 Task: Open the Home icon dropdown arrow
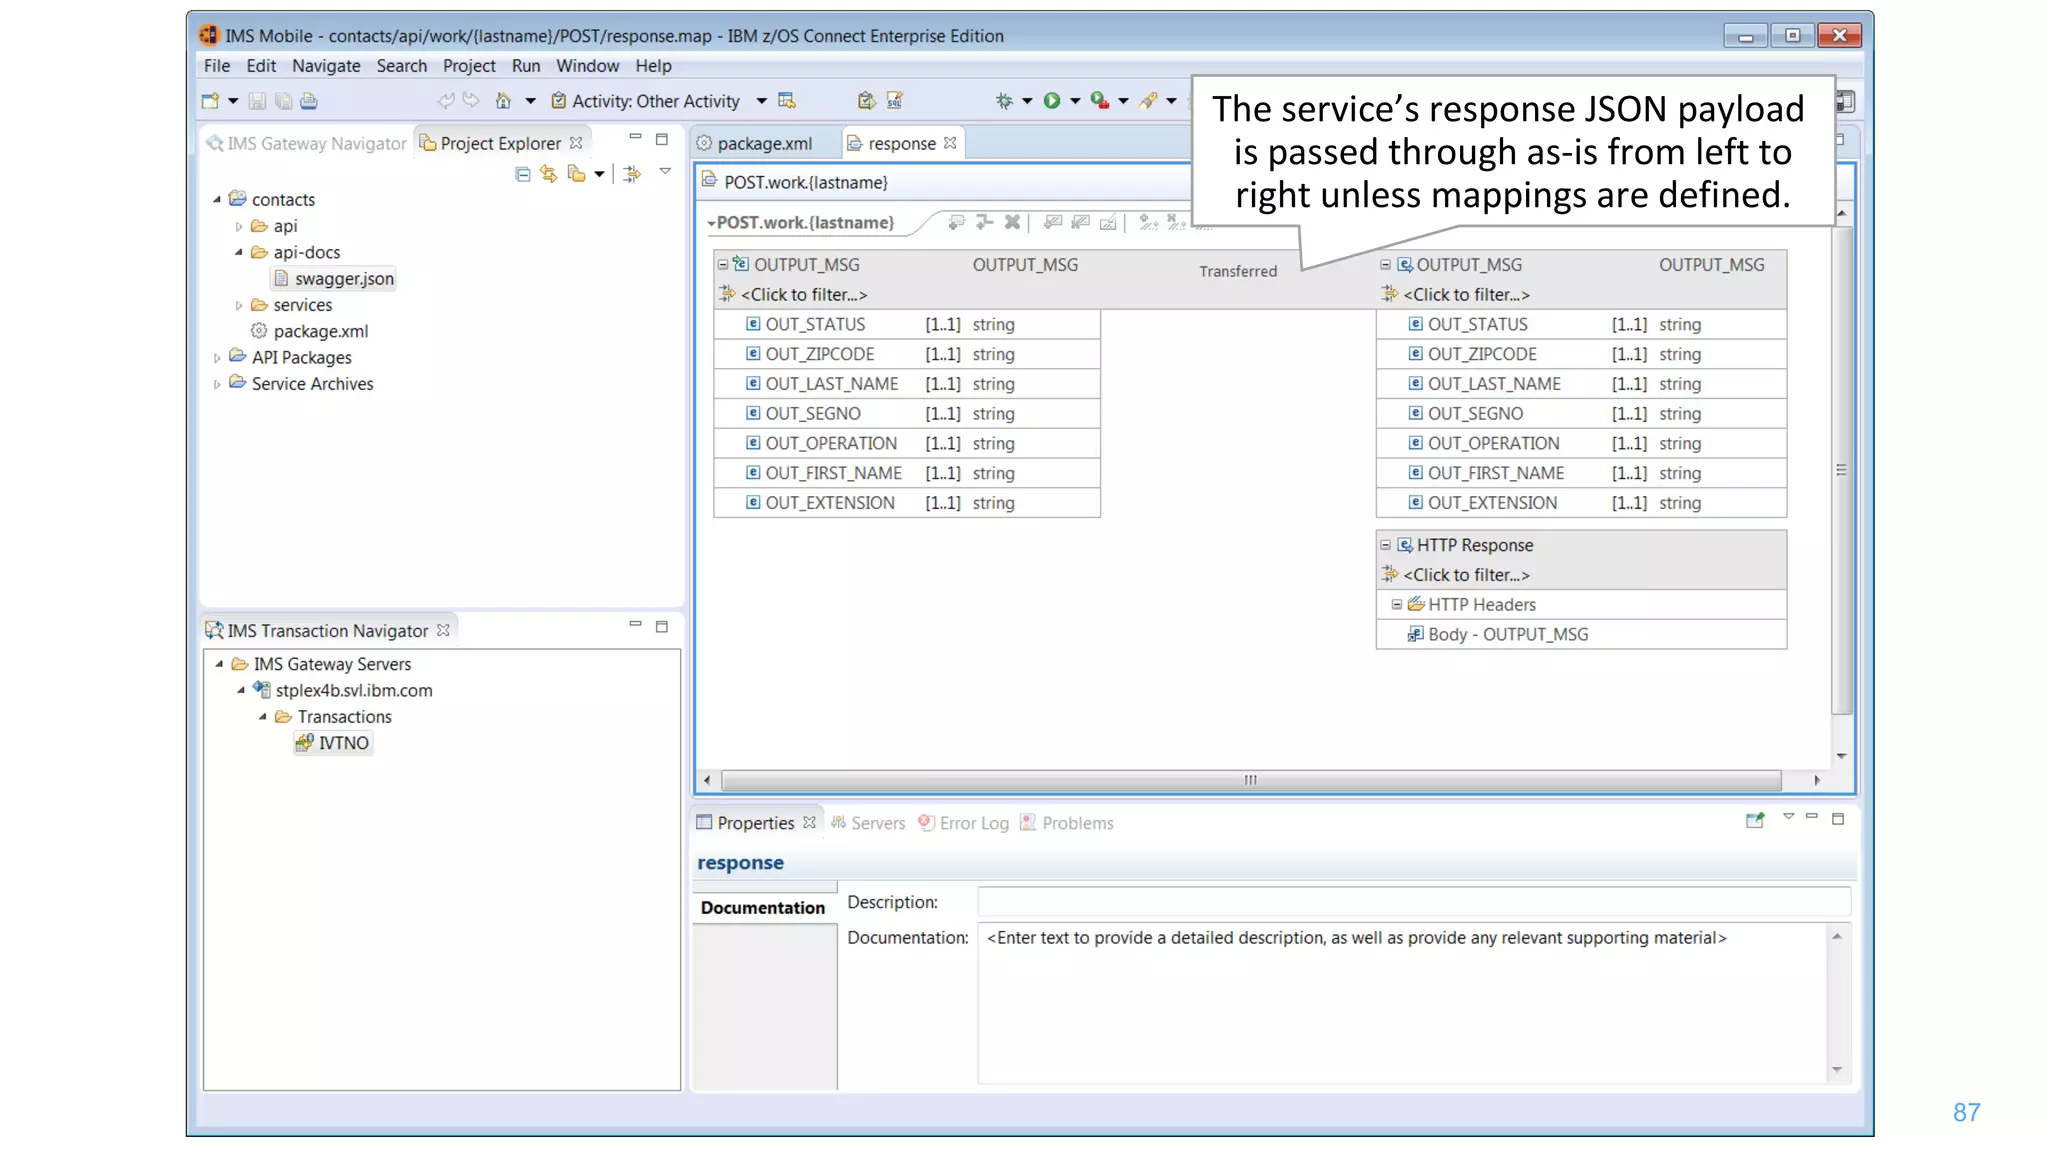(530, 101)
